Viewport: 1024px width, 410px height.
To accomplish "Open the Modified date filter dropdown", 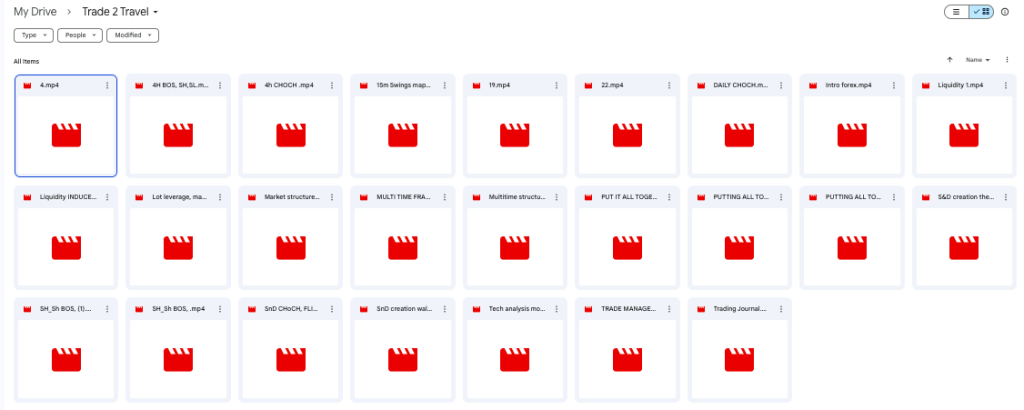I will [x=133, y=35].
